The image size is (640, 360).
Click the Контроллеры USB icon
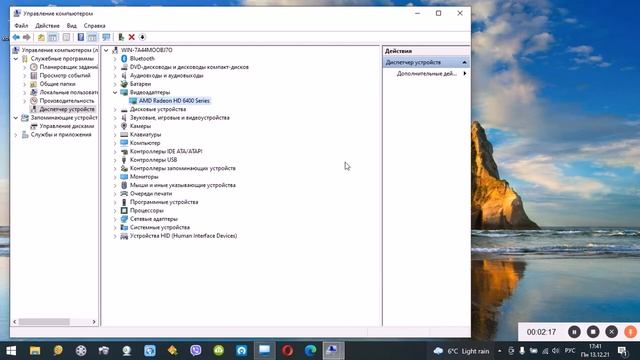coord(124,160)
